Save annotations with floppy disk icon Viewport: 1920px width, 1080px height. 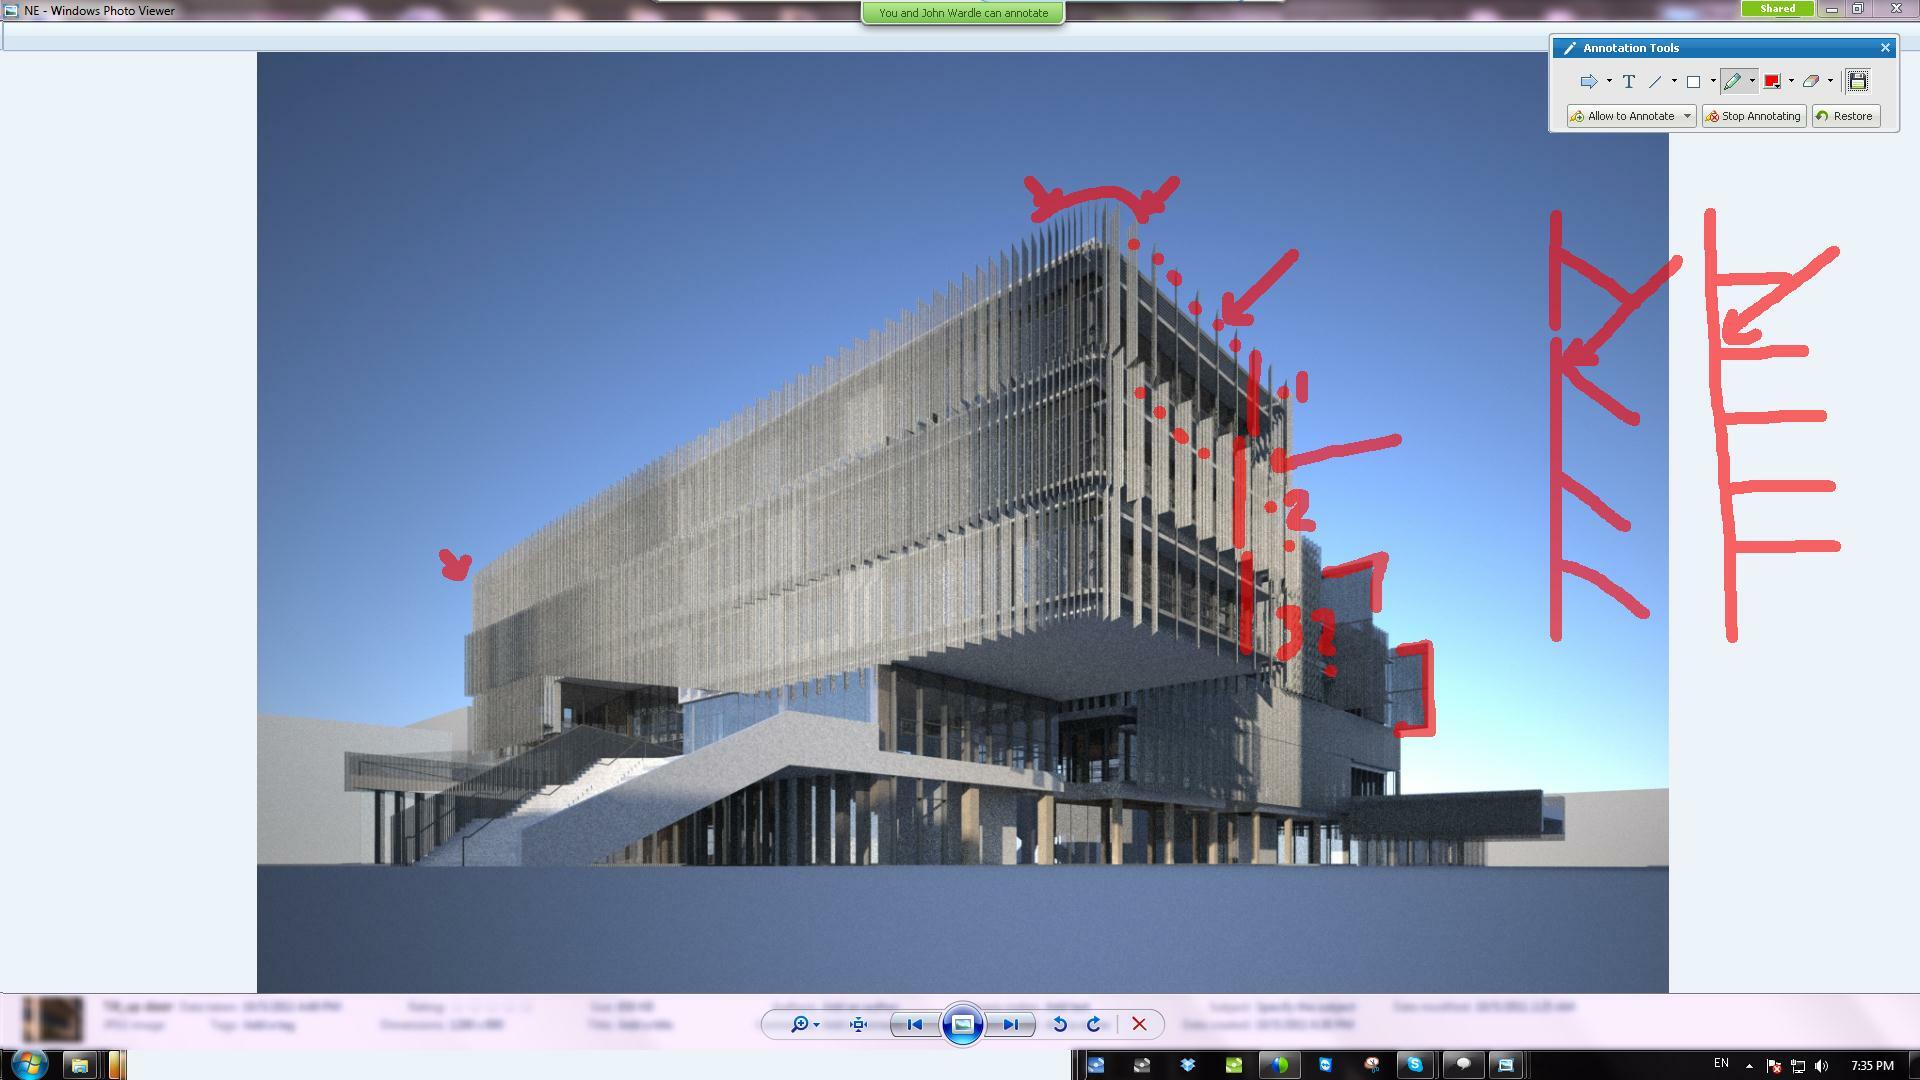coord(1857,81)
